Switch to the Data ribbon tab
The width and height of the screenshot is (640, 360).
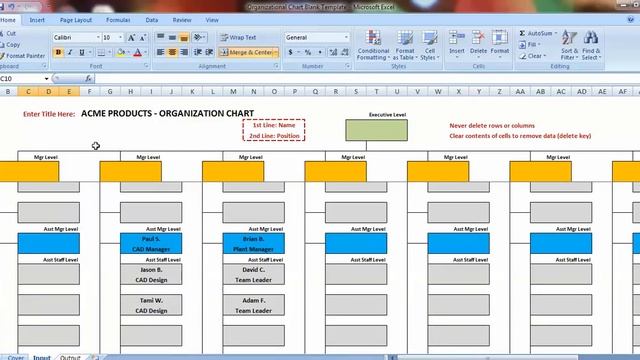coord(152,20)
